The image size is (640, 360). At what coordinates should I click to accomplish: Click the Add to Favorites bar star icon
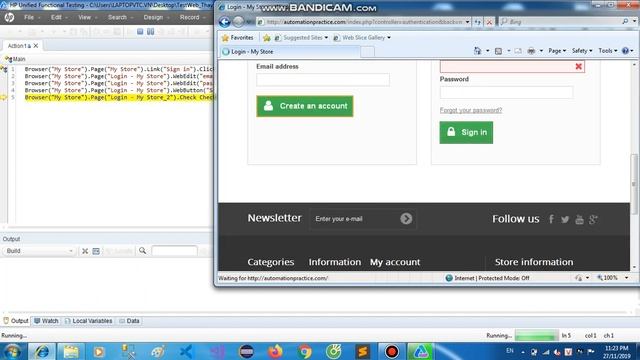267,38
